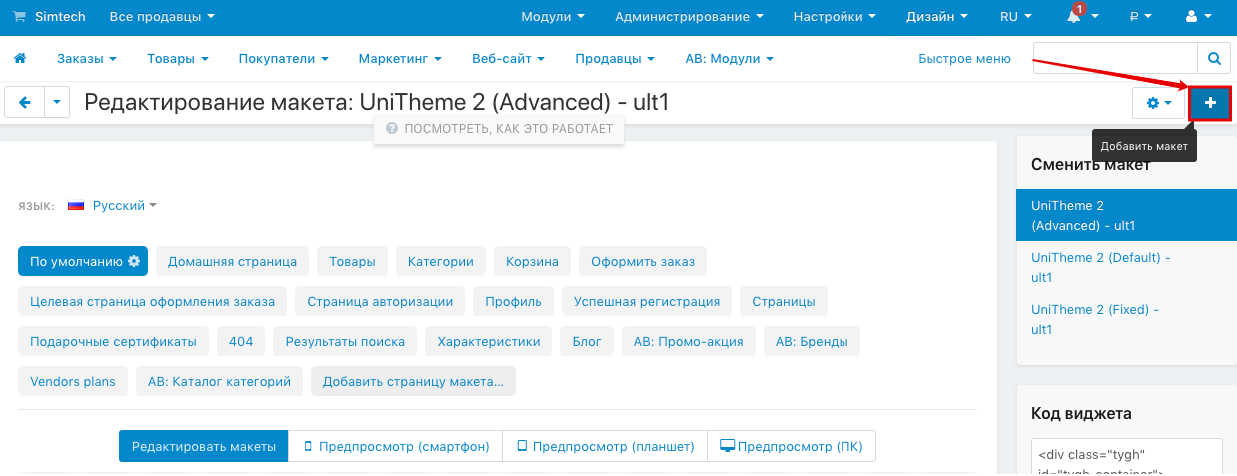Open the Администрирование menu

(x=689, y=17)
